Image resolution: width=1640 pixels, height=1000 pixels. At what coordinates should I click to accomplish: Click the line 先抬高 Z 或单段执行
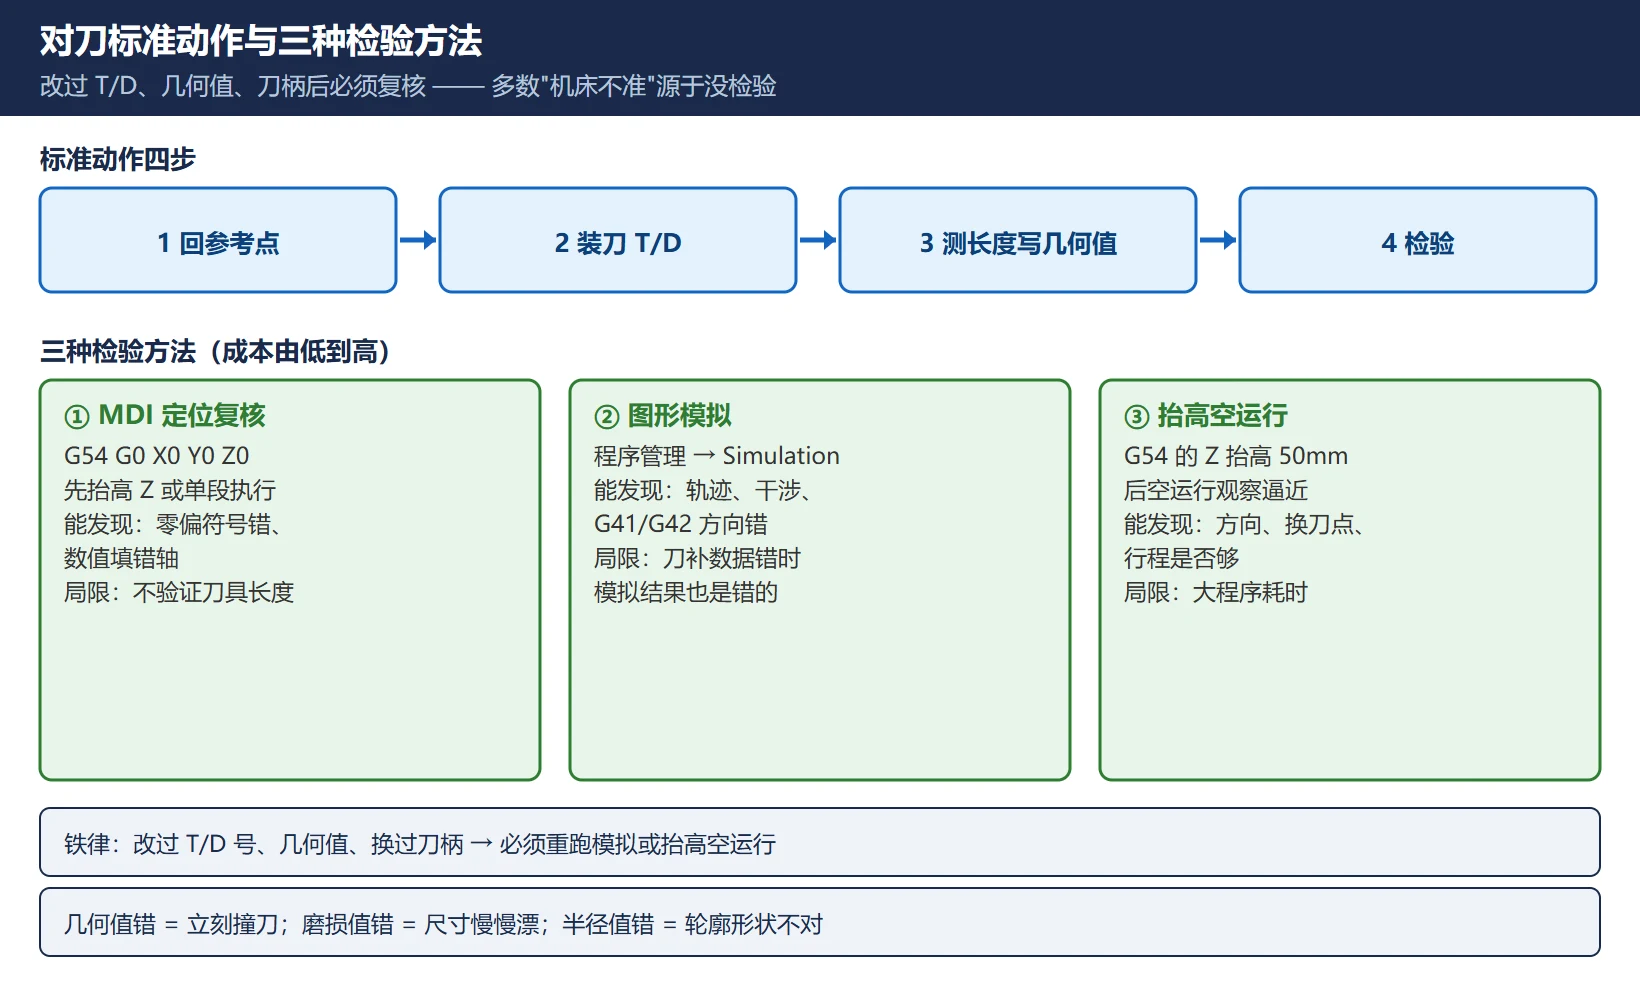click(170, 490)
